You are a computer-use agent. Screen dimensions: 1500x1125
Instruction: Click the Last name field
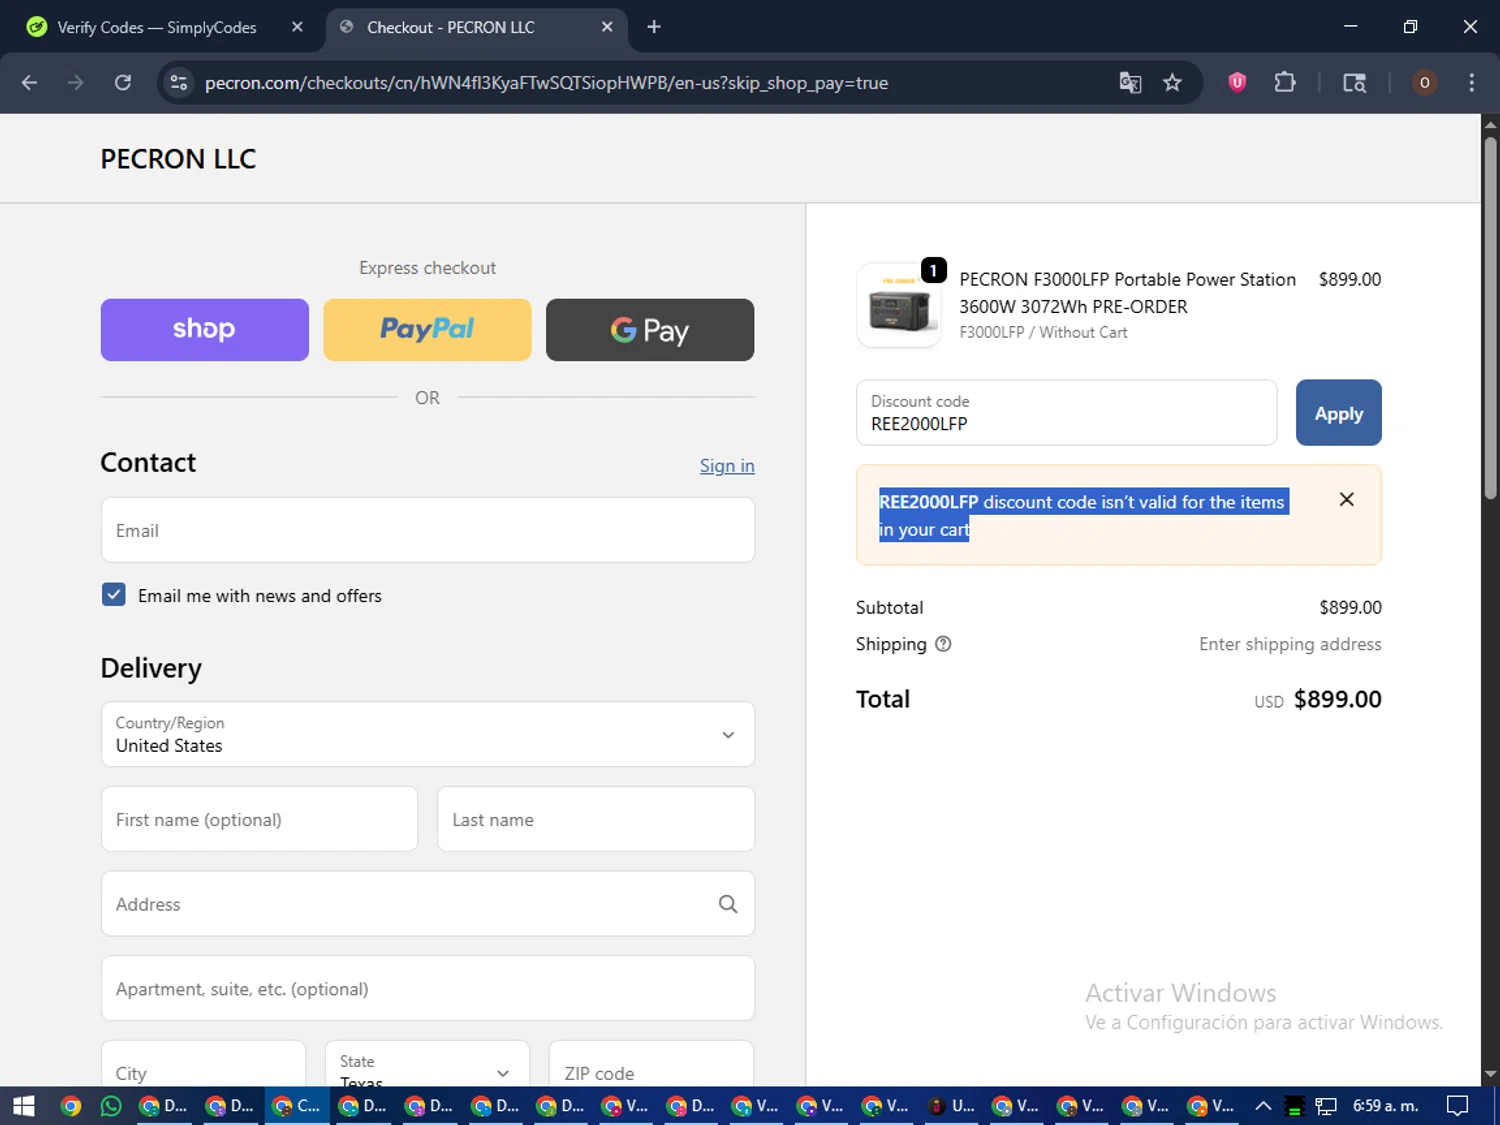click(x=596, y=819)
